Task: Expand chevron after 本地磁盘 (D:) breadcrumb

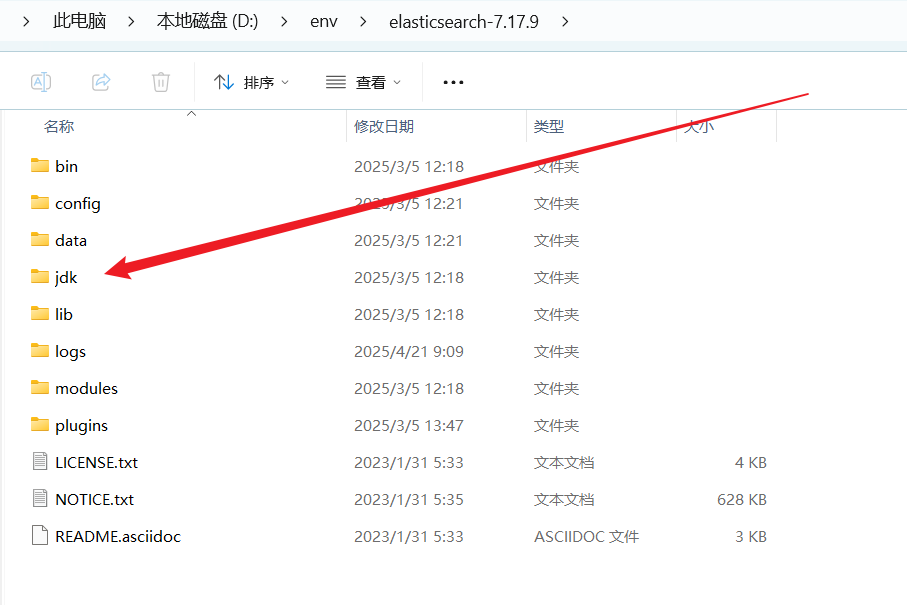Action: tap(284, 21)
